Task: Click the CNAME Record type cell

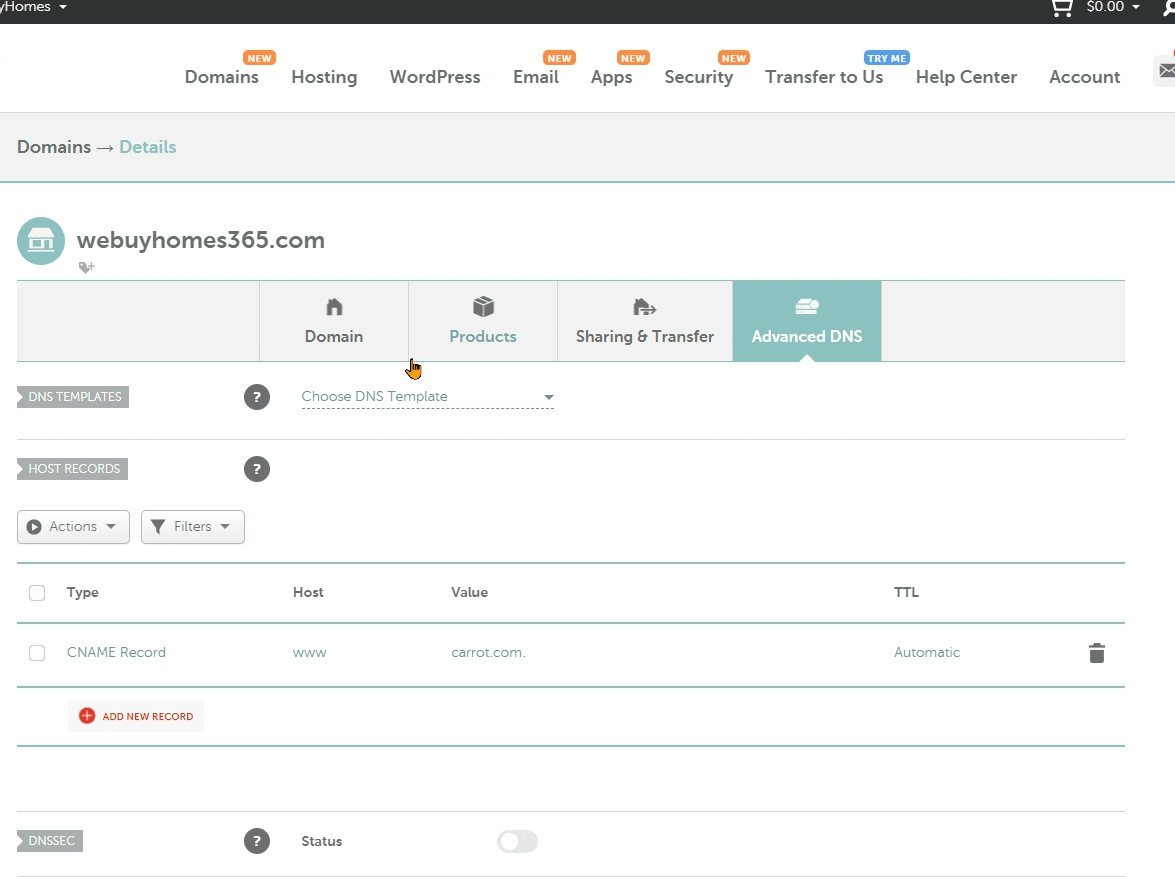Action: (116, 653)
